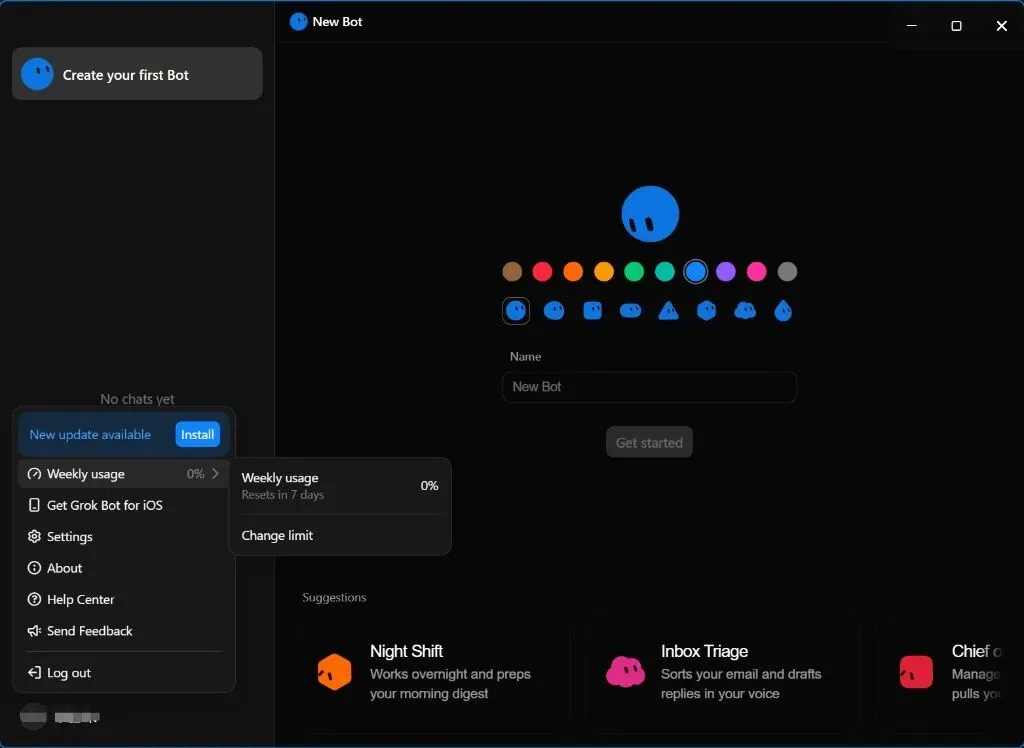Click the New update available text
Viewport: 1024px width, 748px height.
(x=90, y=434)
